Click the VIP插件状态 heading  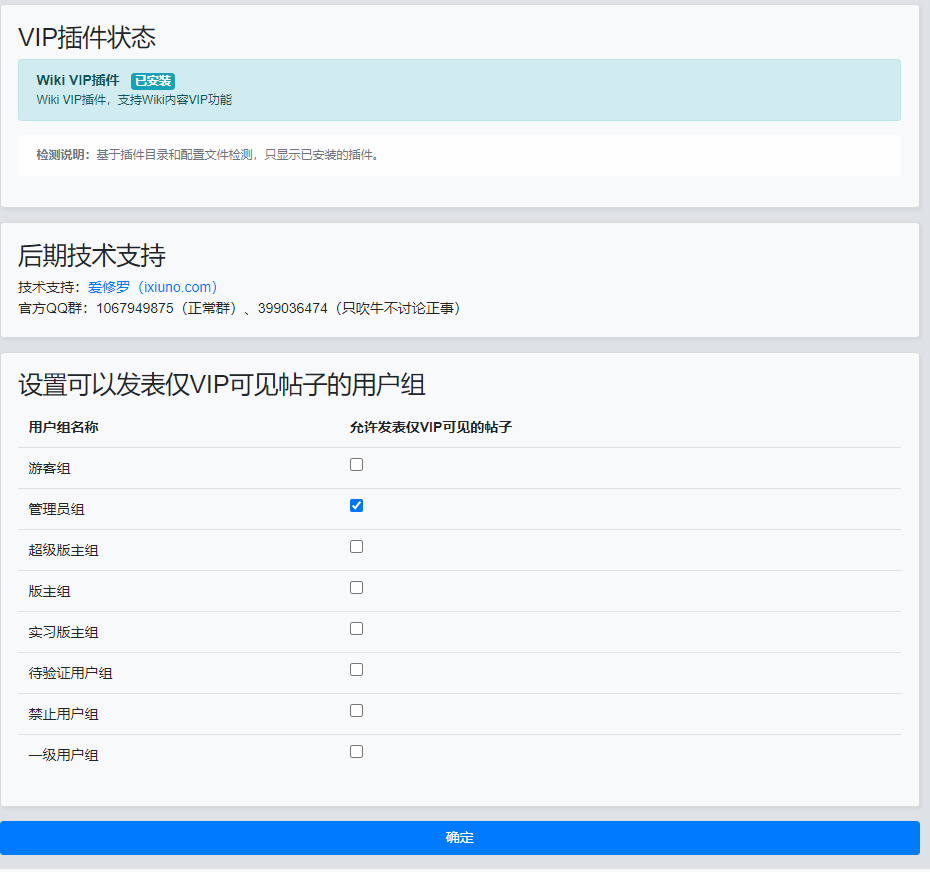point(87,37)
